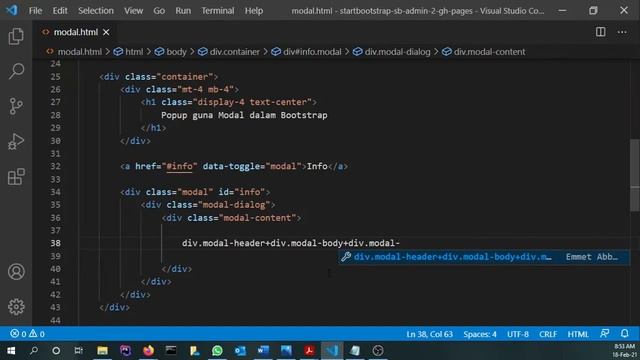Viewport: 640px width, 360px height.
Task: Open Task View on the taskbar
Action: (78, 351)
